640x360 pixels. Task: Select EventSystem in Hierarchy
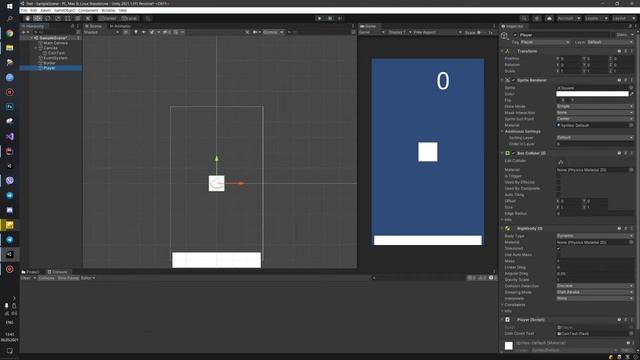pyautogui.click(x=56, y=58)
